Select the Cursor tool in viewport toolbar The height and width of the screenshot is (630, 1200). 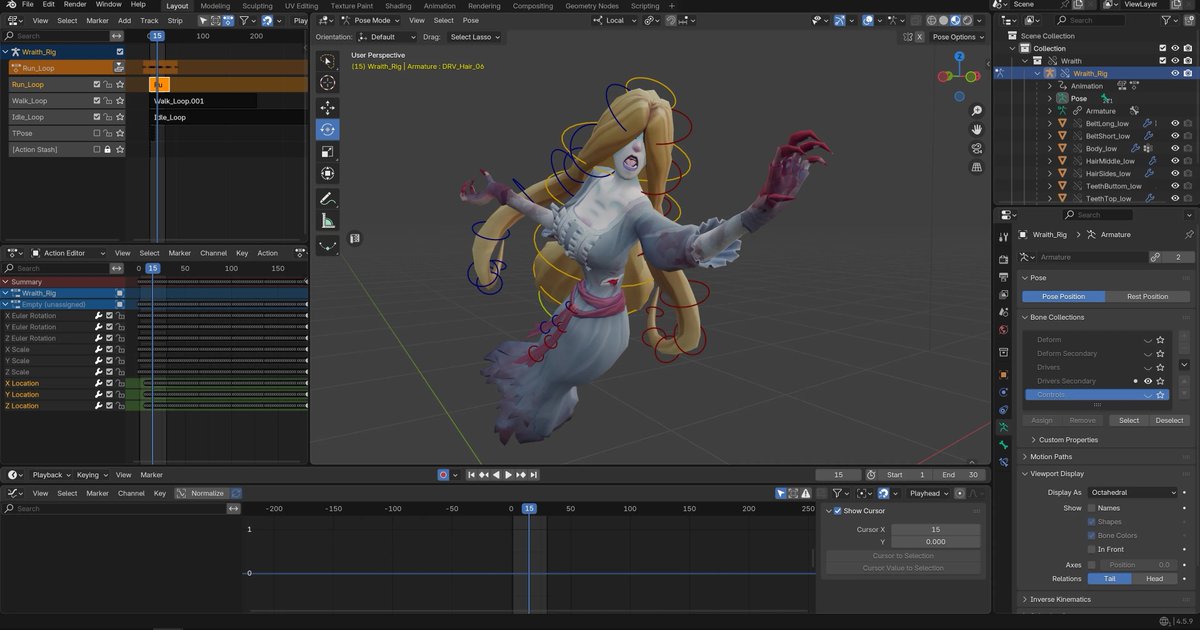pyautogui.click(x=328, y=83)
